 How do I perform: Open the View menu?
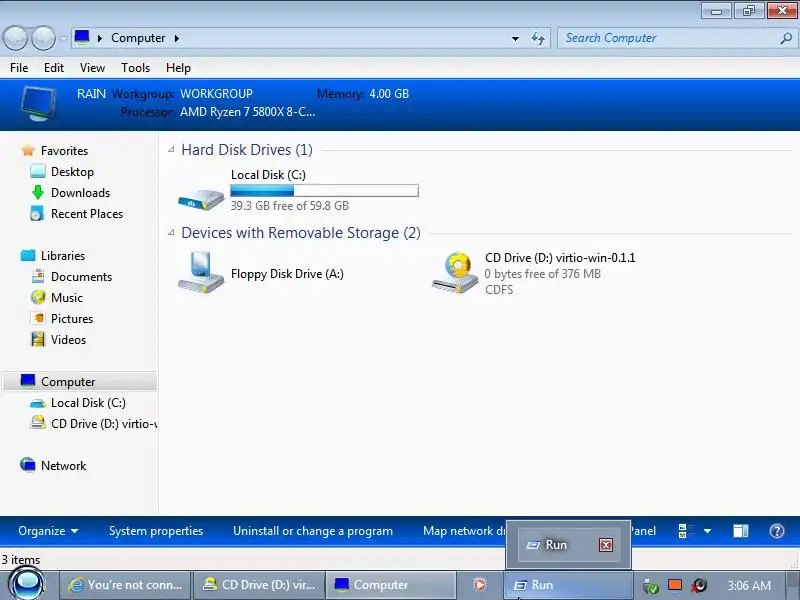coord(92,68)
